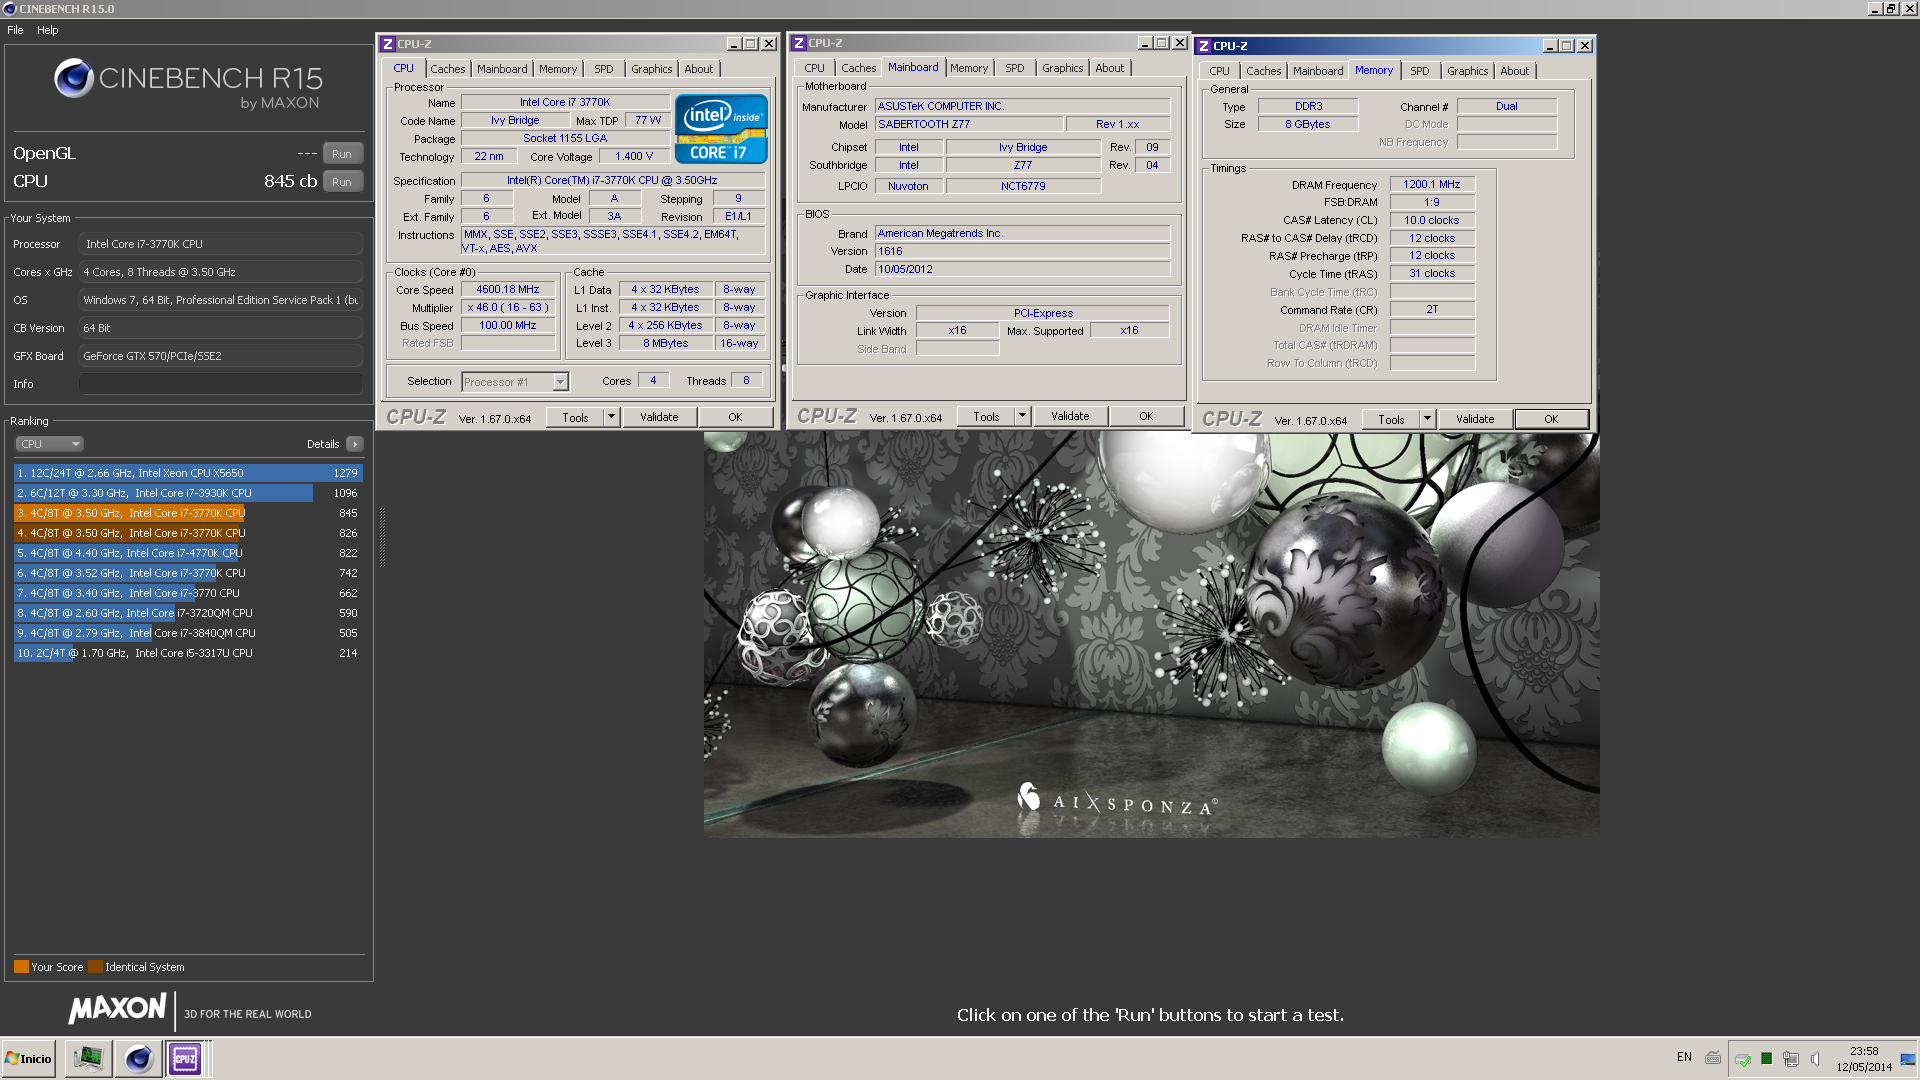Screen dimensions: 1920x1080
Task: Run the OpenGL benchmark
Action: [342, 154]
